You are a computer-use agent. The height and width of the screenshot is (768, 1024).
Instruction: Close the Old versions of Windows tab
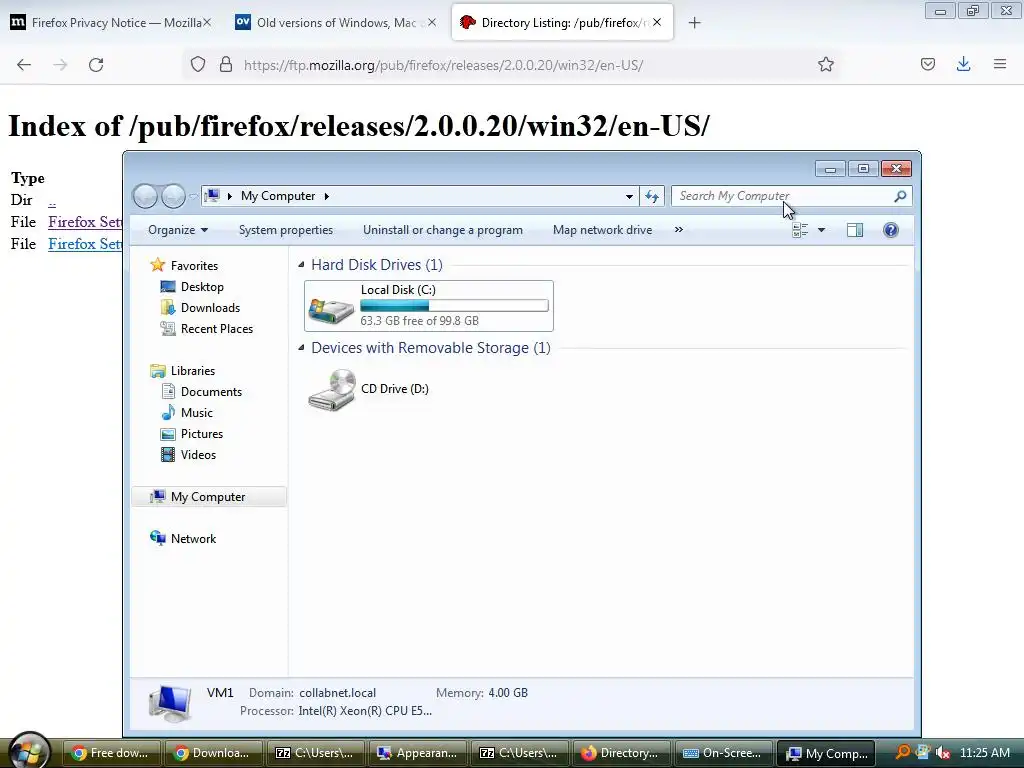coord(432,22)
